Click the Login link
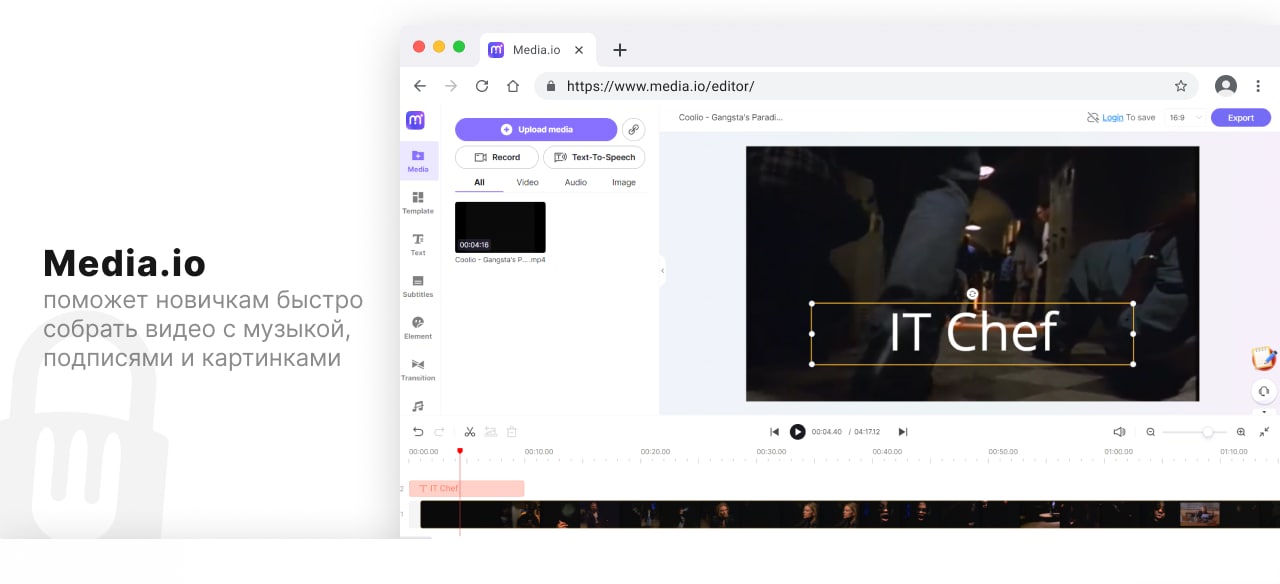This screenshot has height=584, width=1280. tap(1112, 118)
